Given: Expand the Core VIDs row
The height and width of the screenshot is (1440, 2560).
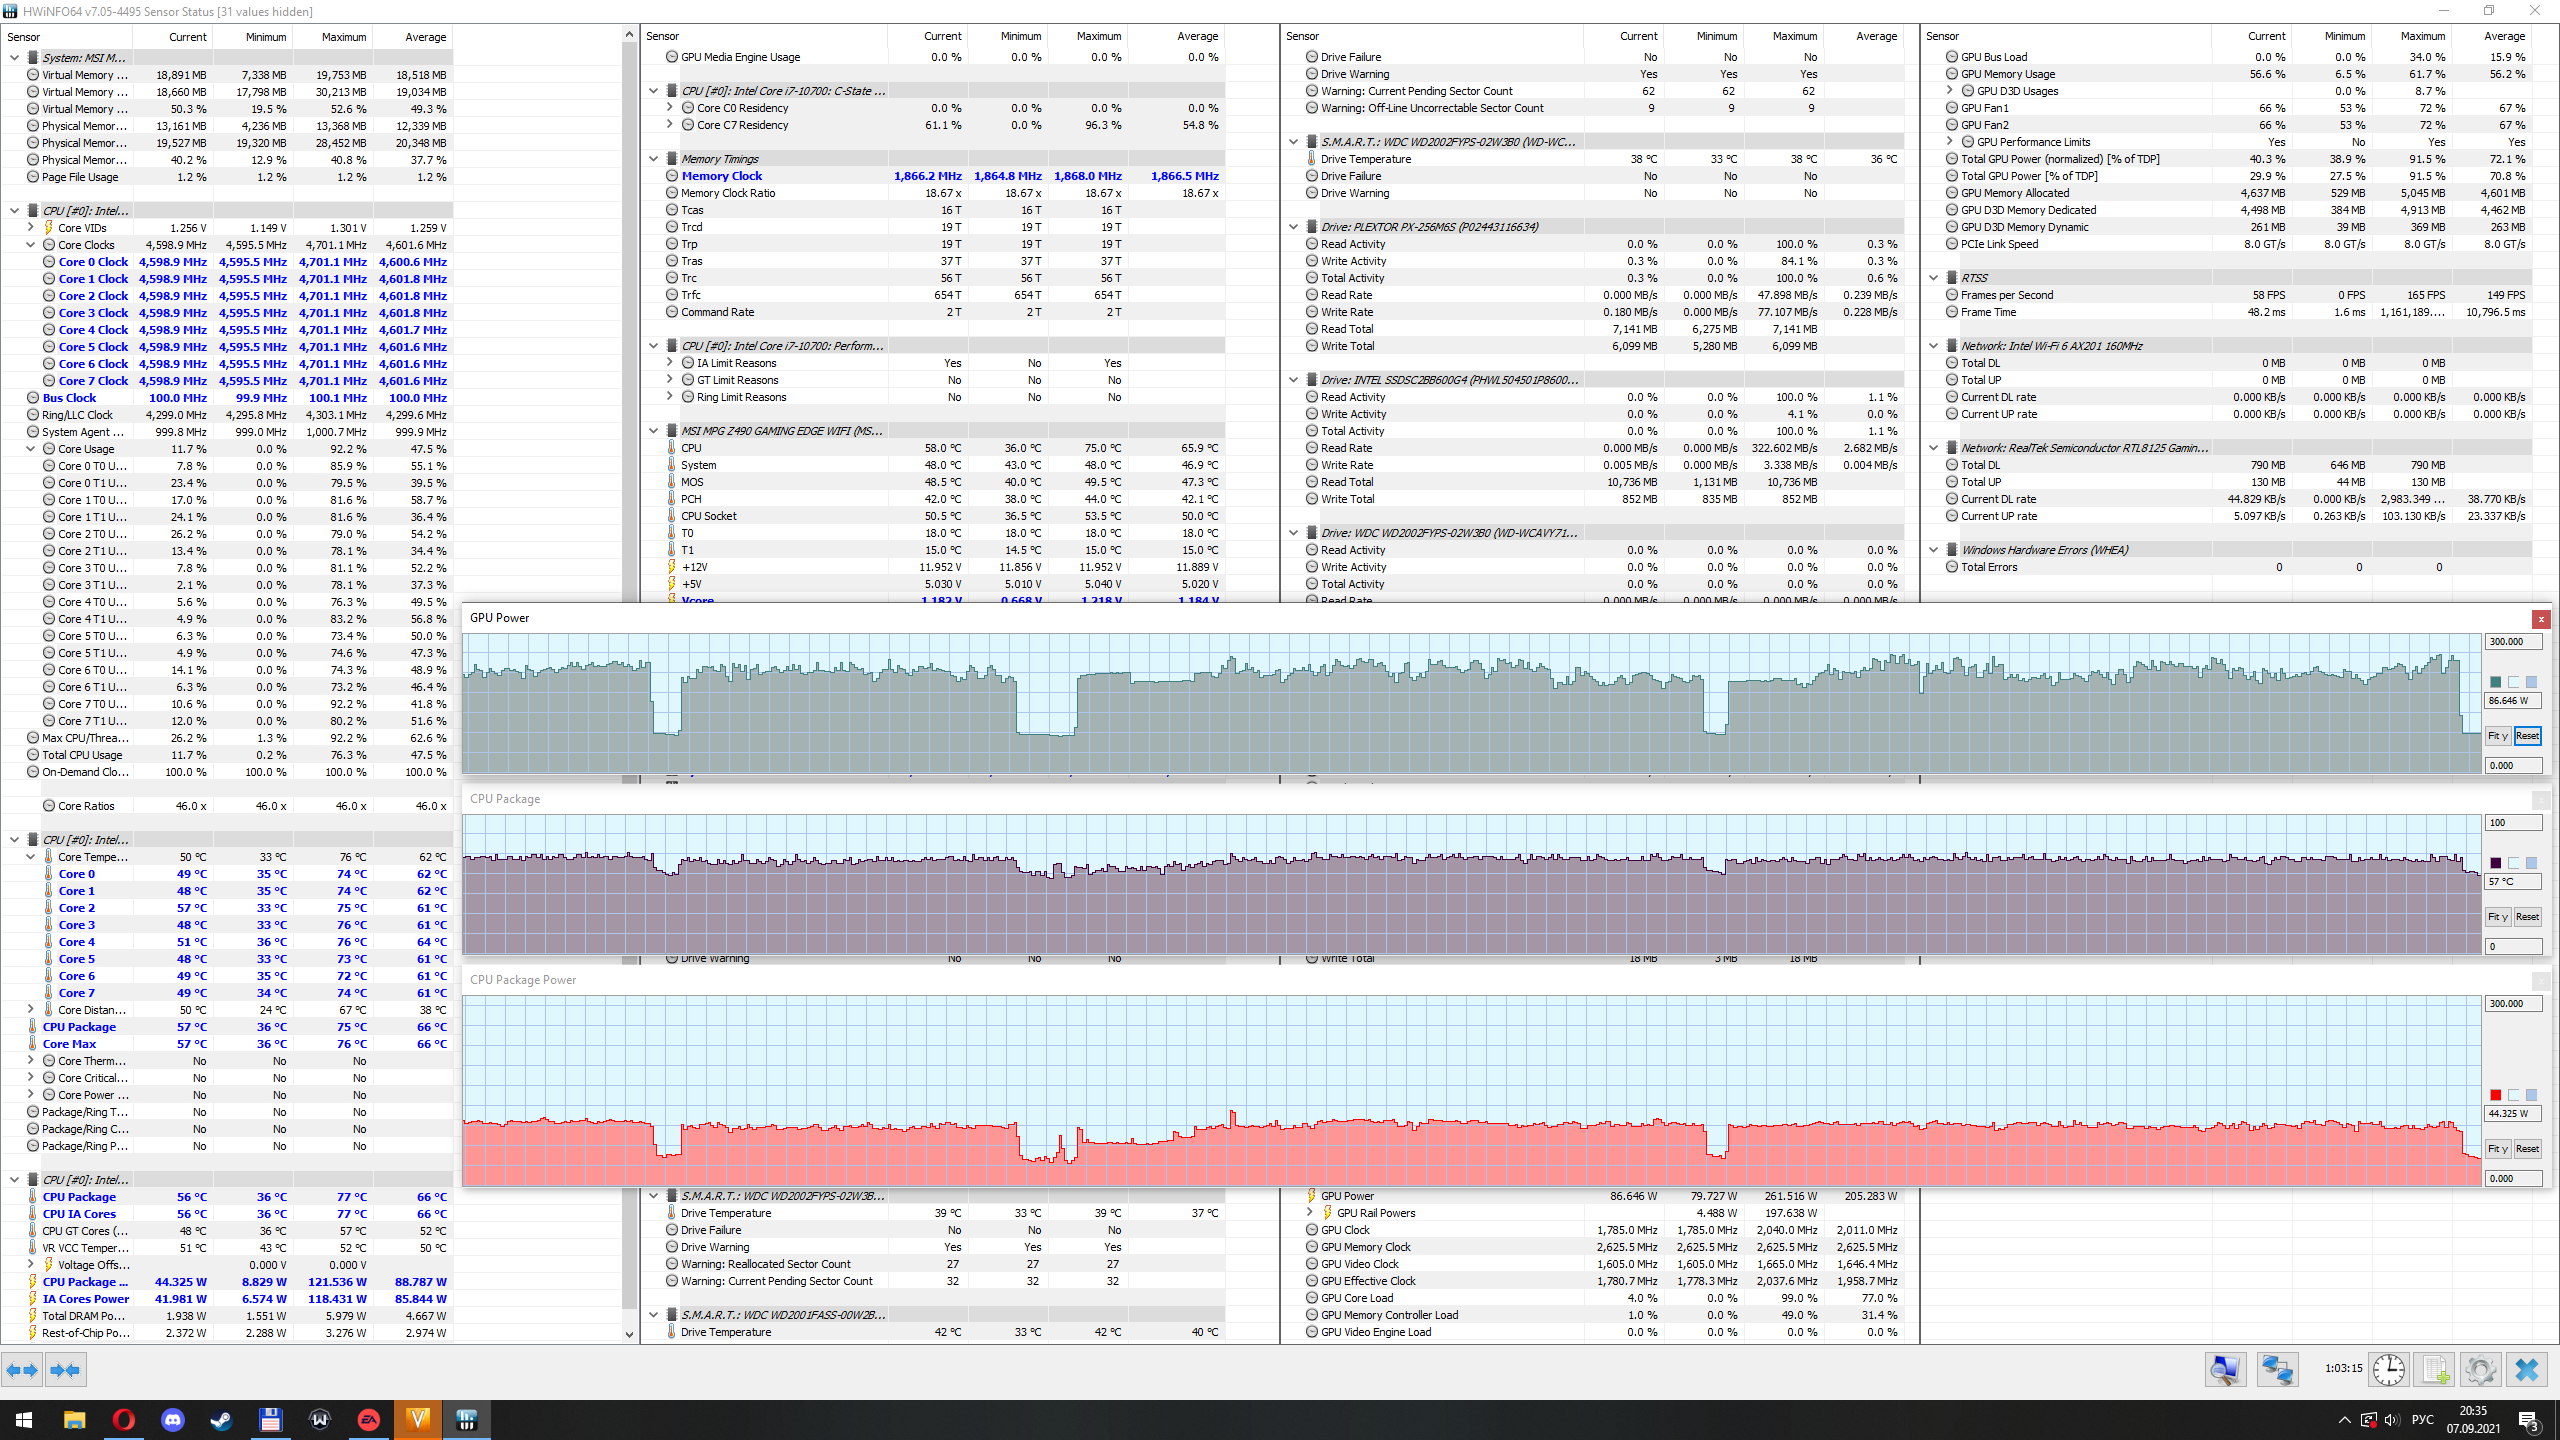Looking at the screenshot, I should click(31, 228).
